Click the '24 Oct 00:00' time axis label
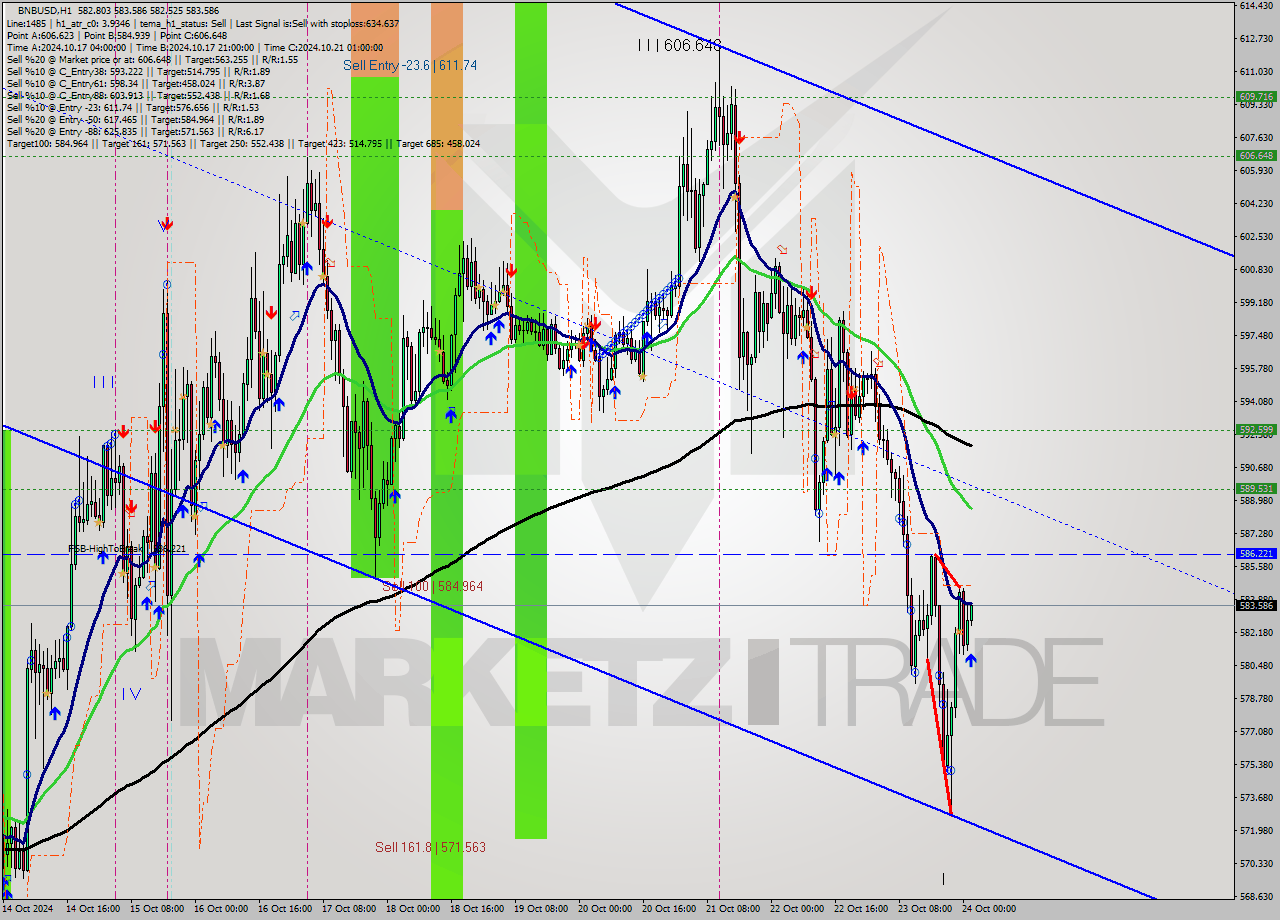 pos(988,909)
